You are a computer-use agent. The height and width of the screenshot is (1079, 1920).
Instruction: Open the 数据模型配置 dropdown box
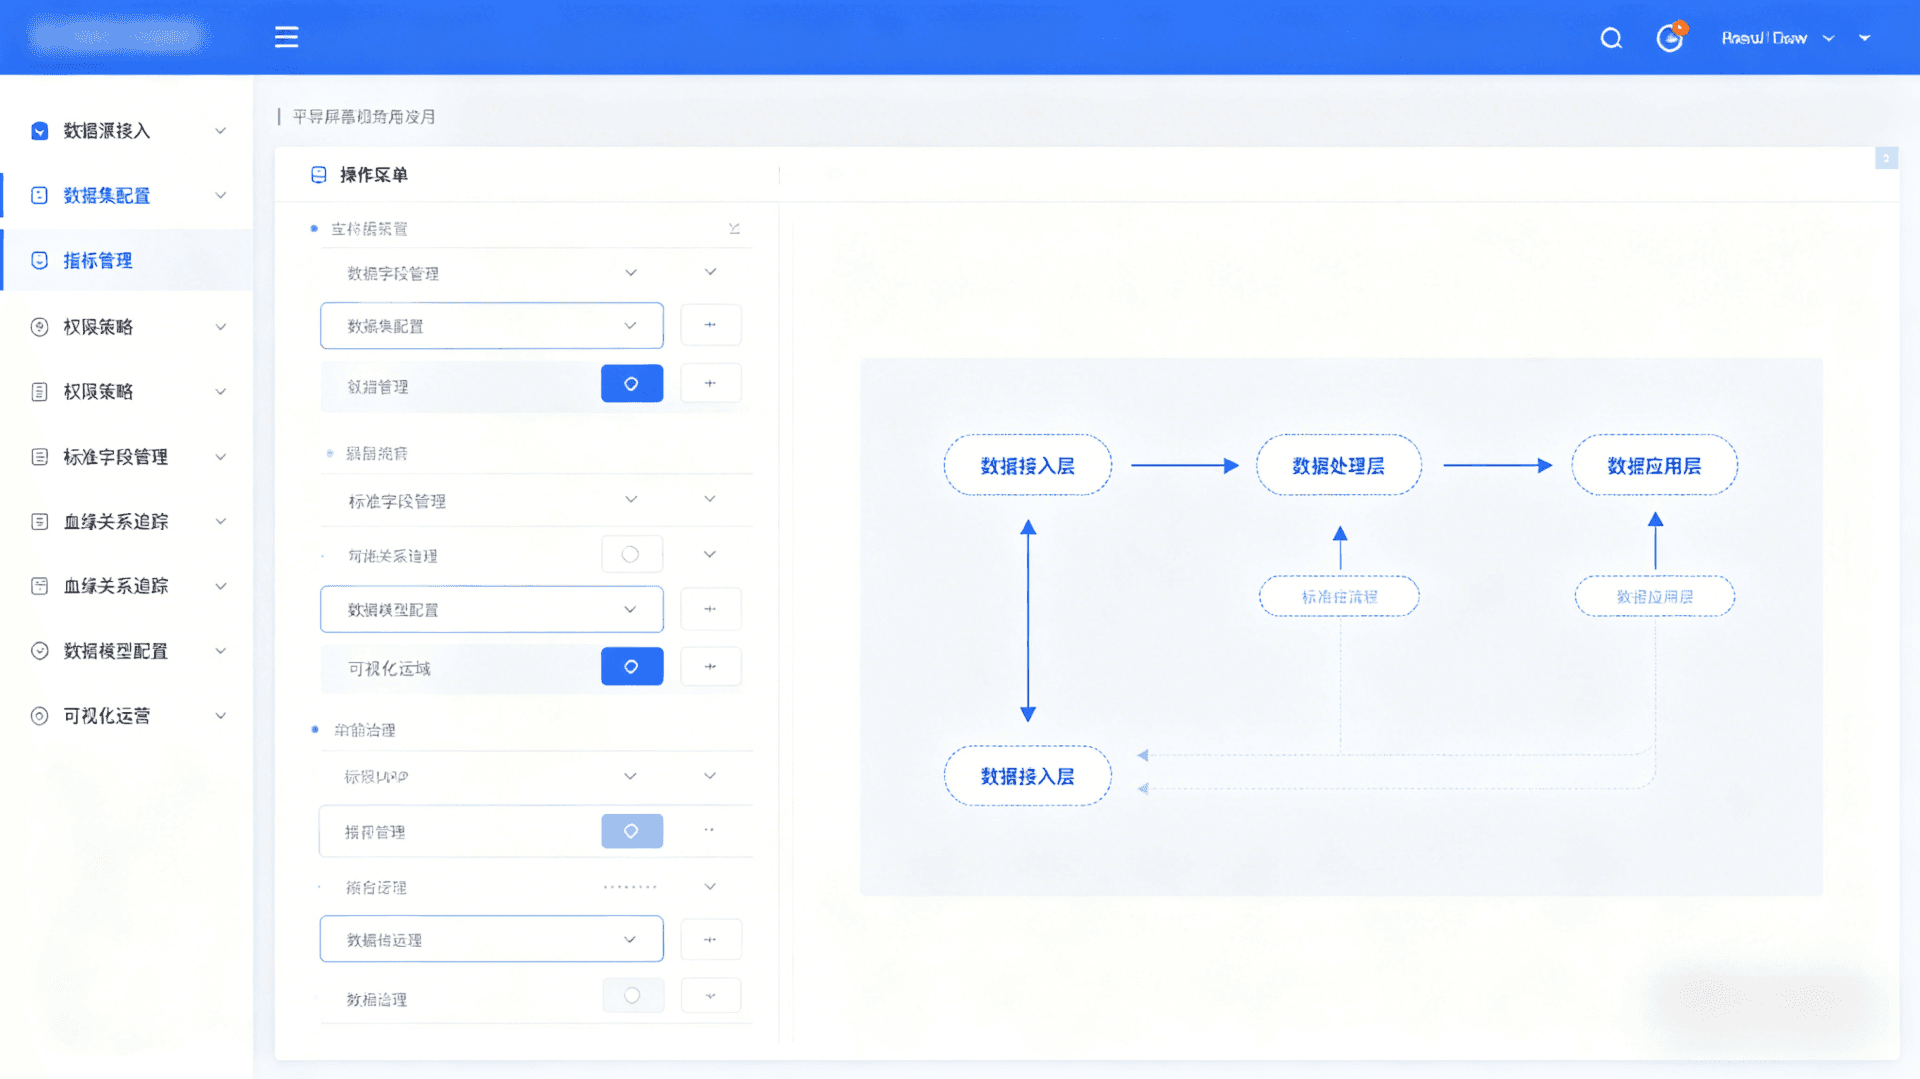pyautogui.click(x=491, y=609)
